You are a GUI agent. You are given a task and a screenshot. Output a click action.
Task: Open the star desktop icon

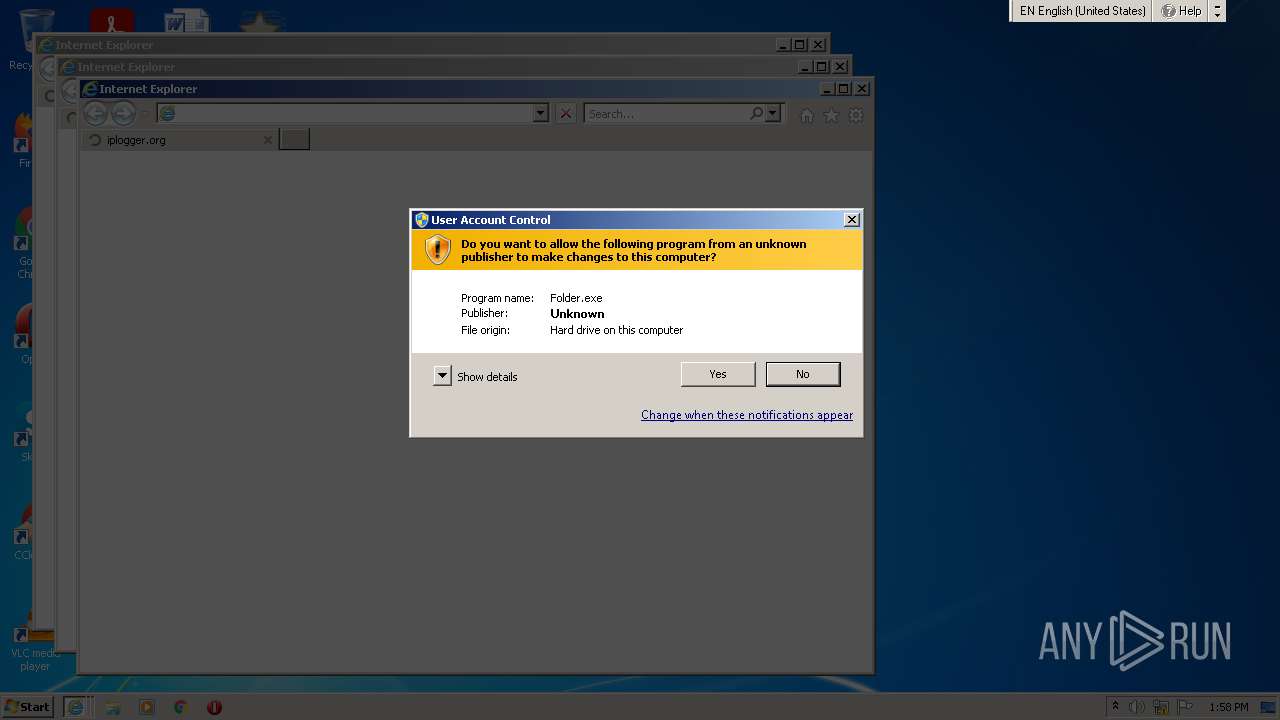[x=263, y=22]
